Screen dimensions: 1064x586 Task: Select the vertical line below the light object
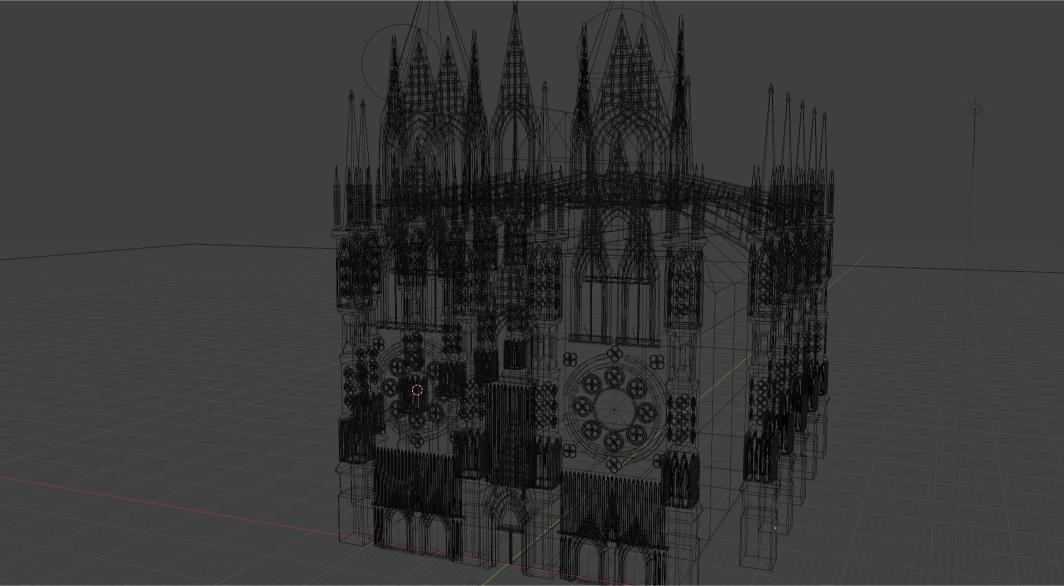point(973,200)
